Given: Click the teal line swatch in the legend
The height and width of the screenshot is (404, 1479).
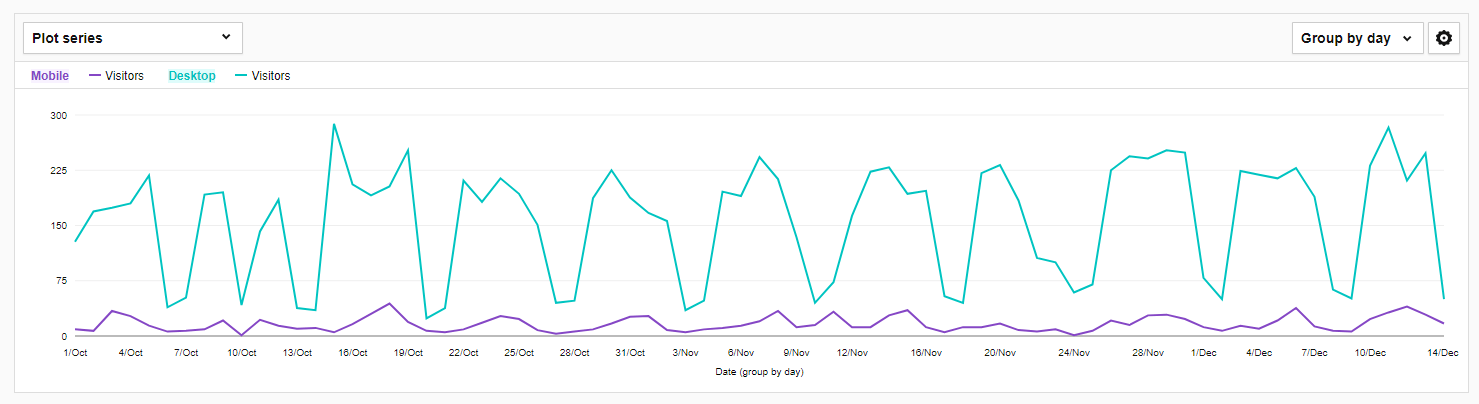Looking at the screenshot, I should 241,76.
